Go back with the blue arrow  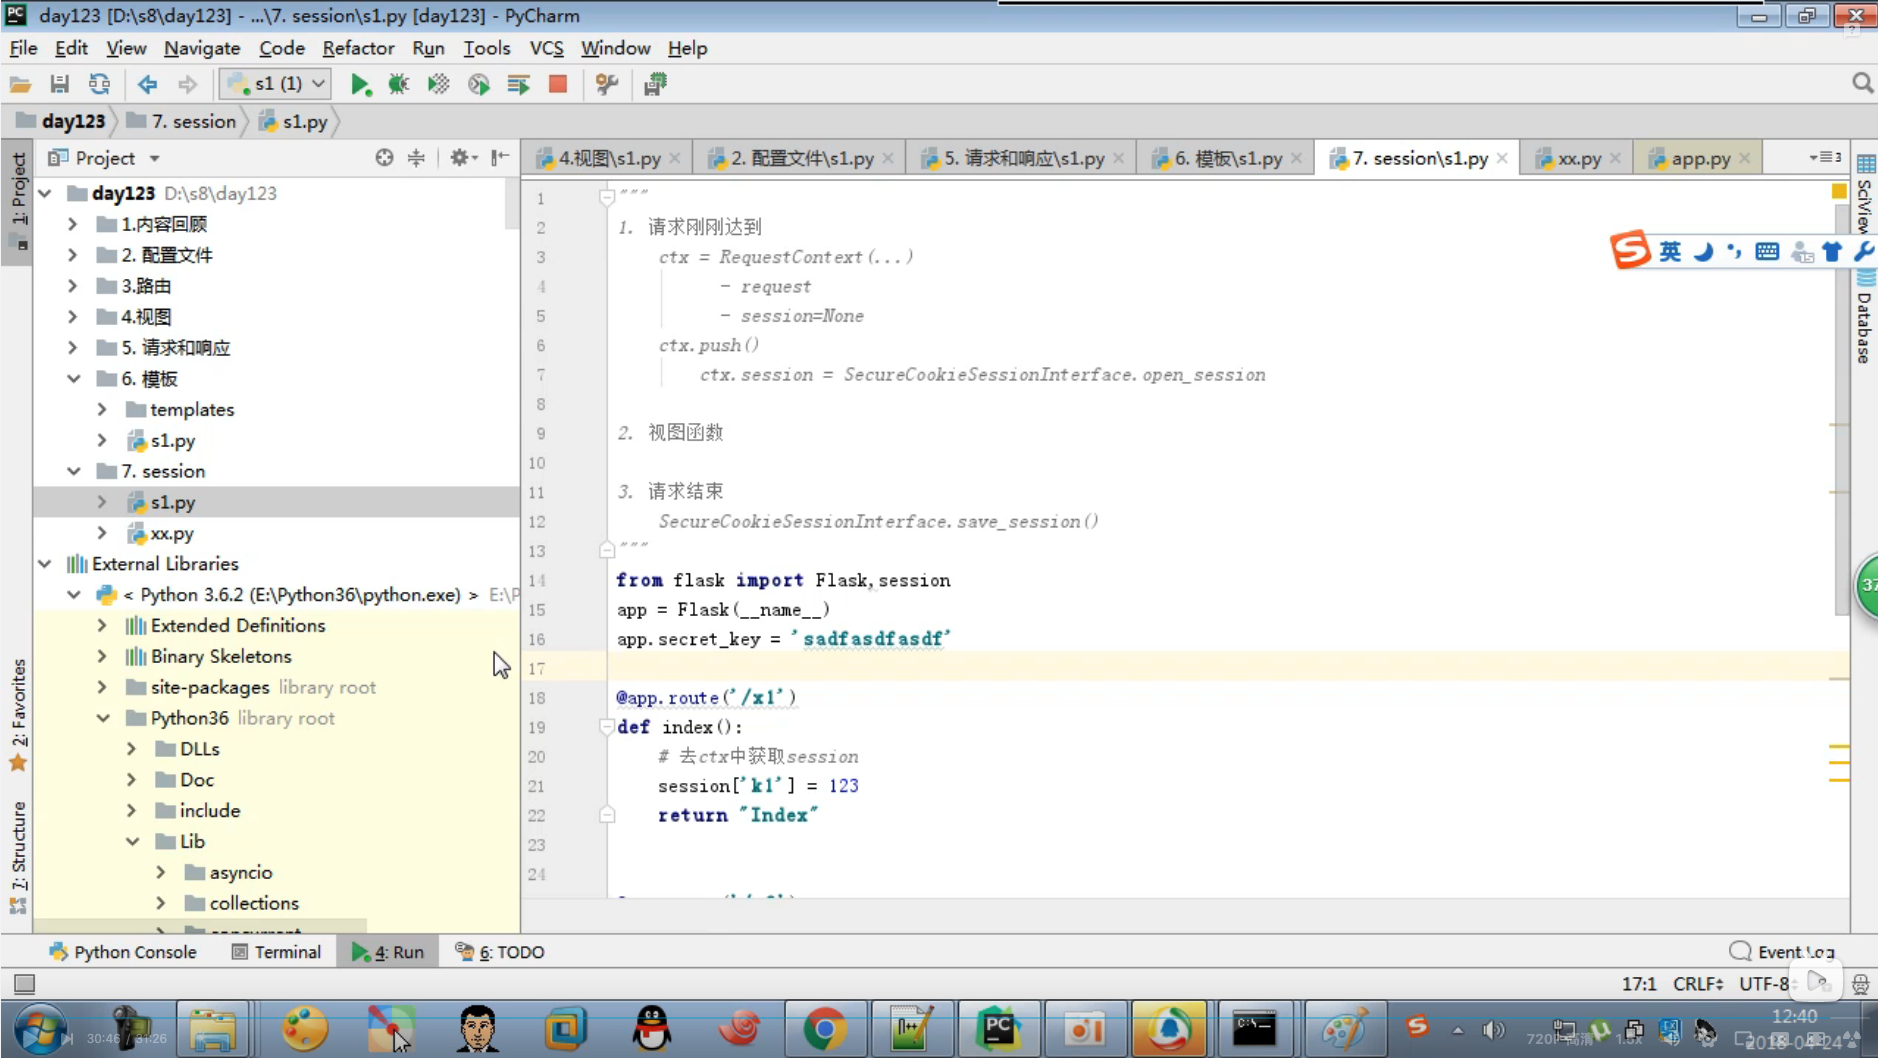147,84
